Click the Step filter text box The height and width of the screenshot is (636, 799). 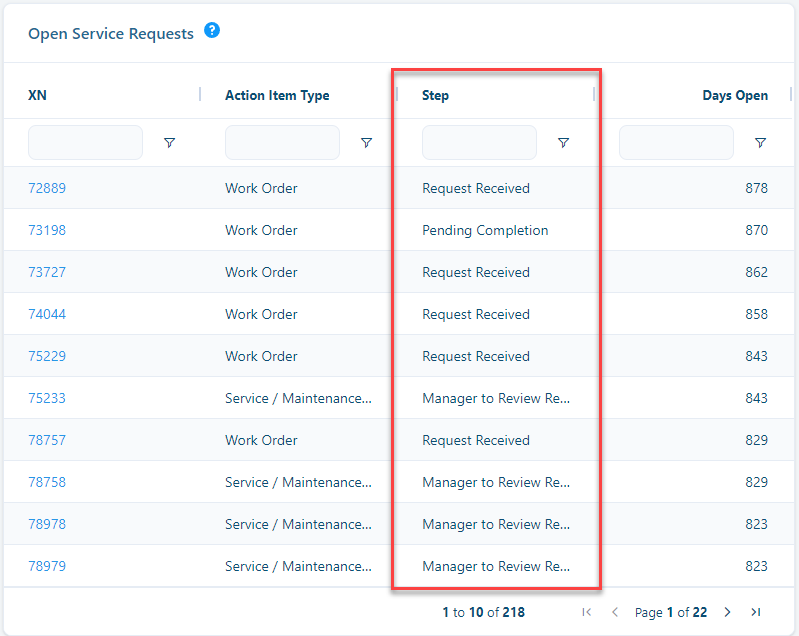coord(480,143)
